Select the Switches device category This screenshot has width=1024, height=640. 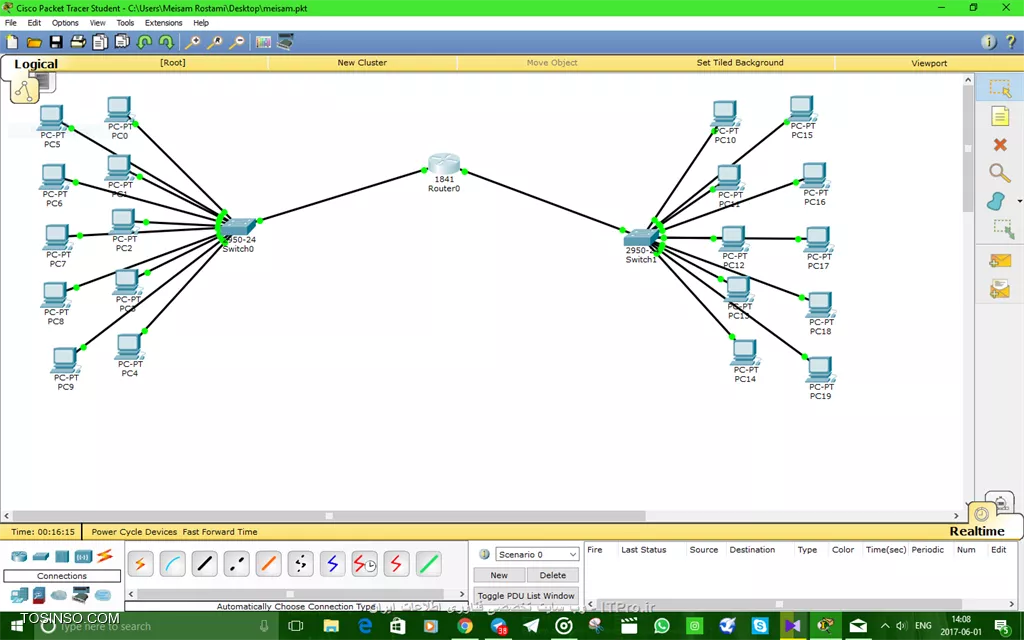pos(40,556)
